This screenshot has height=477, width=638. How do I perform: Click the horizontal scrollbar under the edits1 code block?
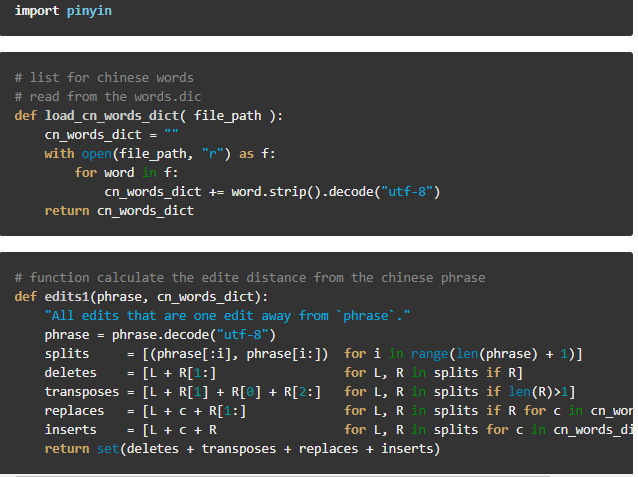point(283,475)
